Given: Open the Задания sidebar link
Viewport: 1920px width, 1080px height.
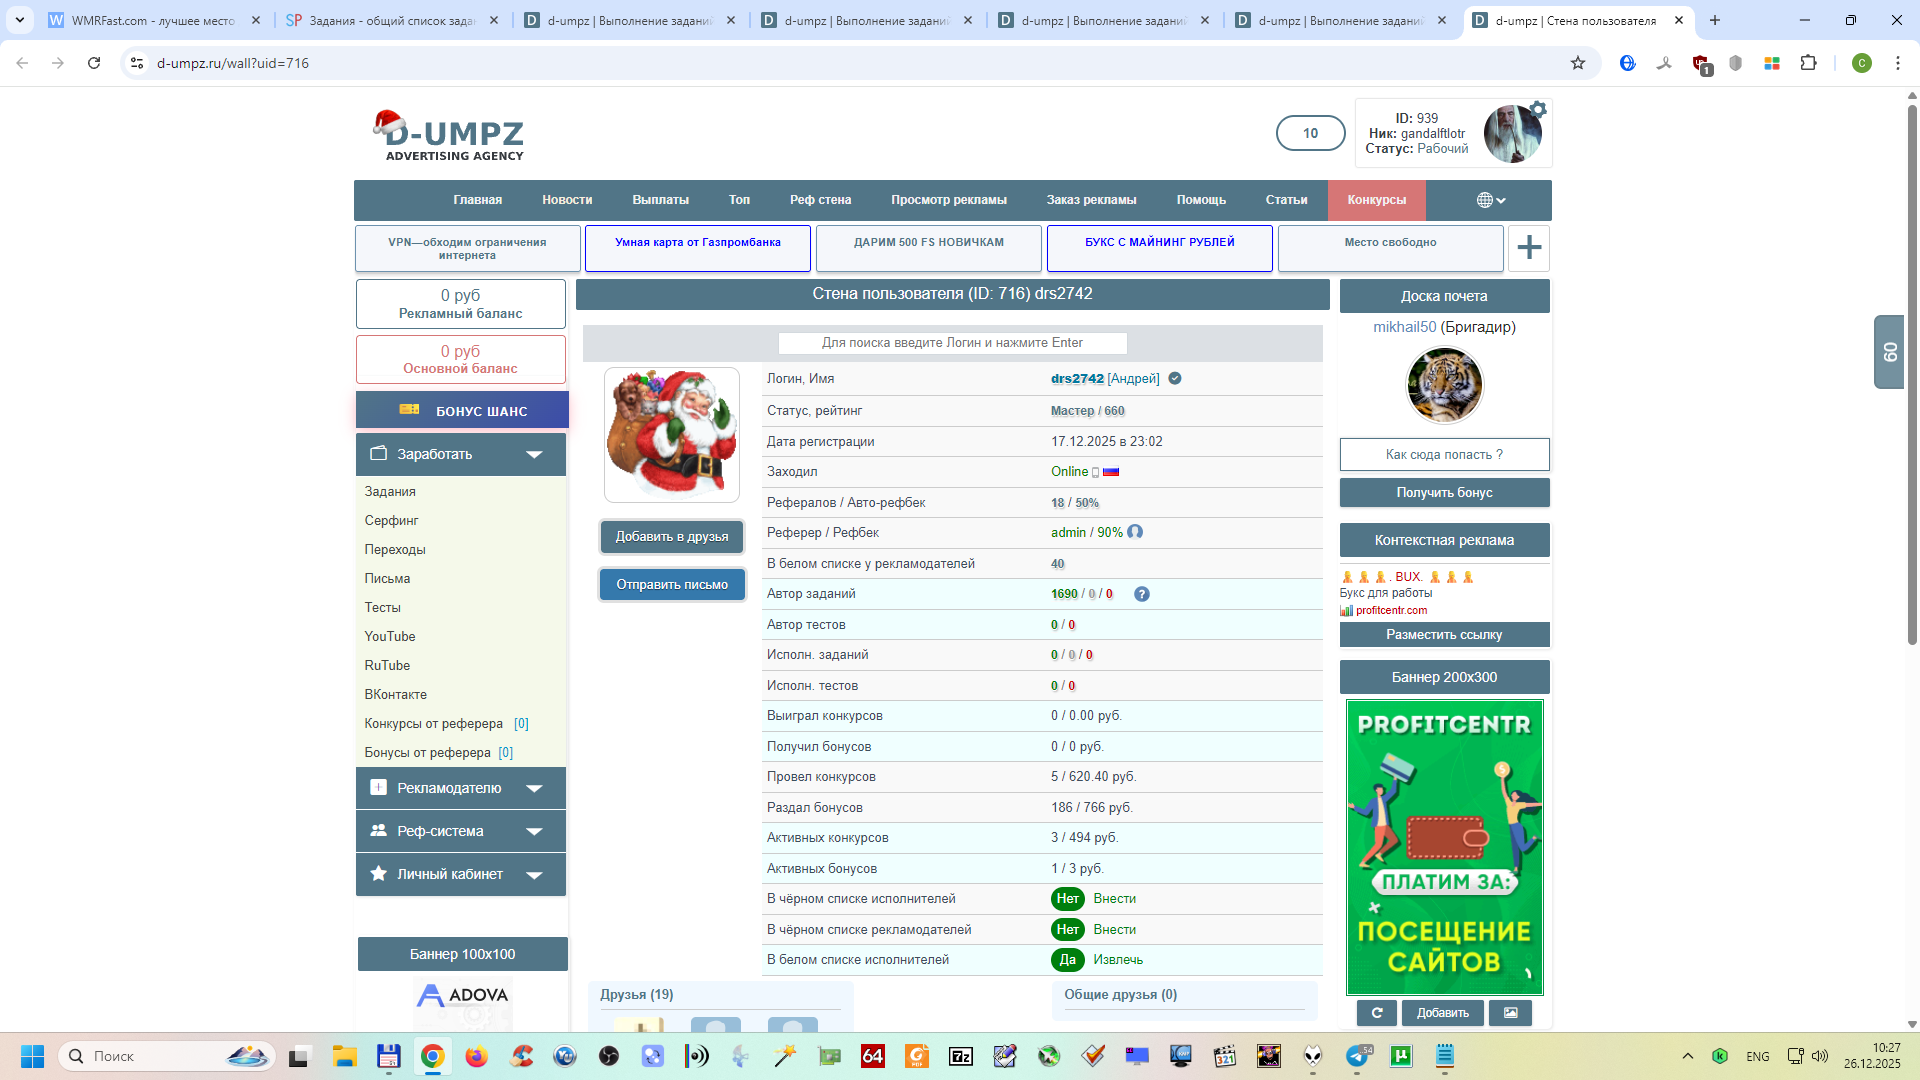Looking at the screenshot, I should tap(390, 491).
